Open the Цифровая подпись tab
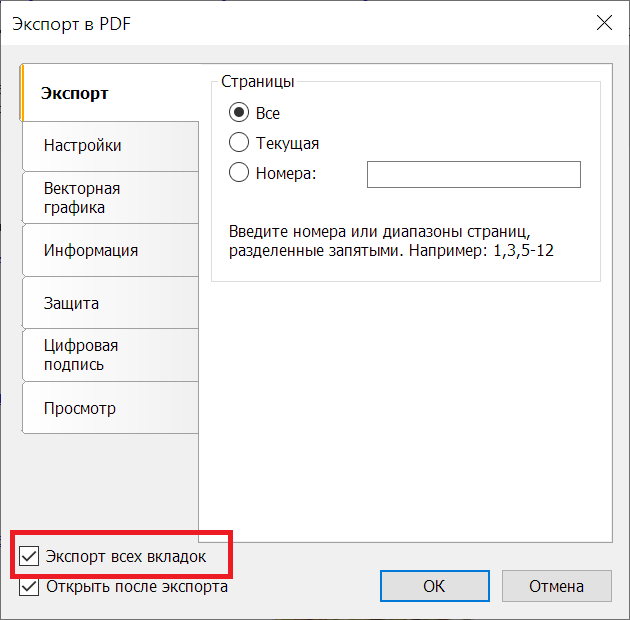The image size is (630, 620). point(110,355)
